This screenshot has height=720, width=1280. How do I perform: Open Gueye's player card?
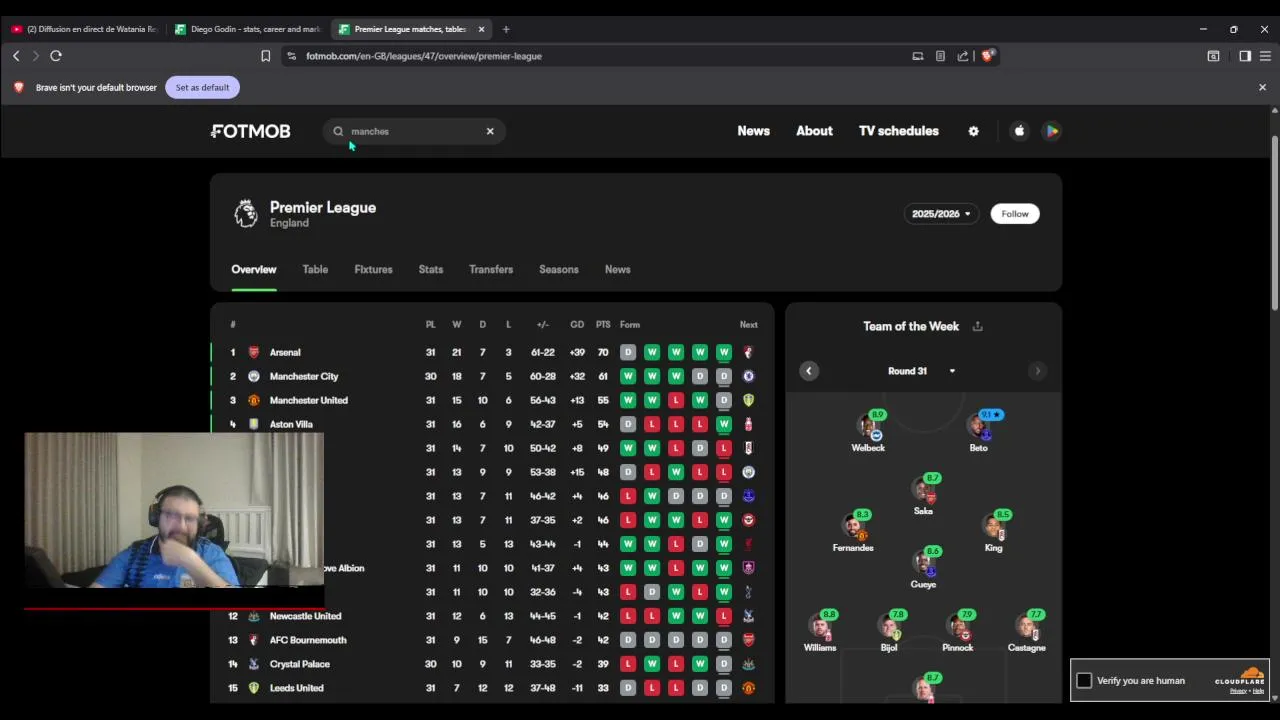(x=923, y=567)
